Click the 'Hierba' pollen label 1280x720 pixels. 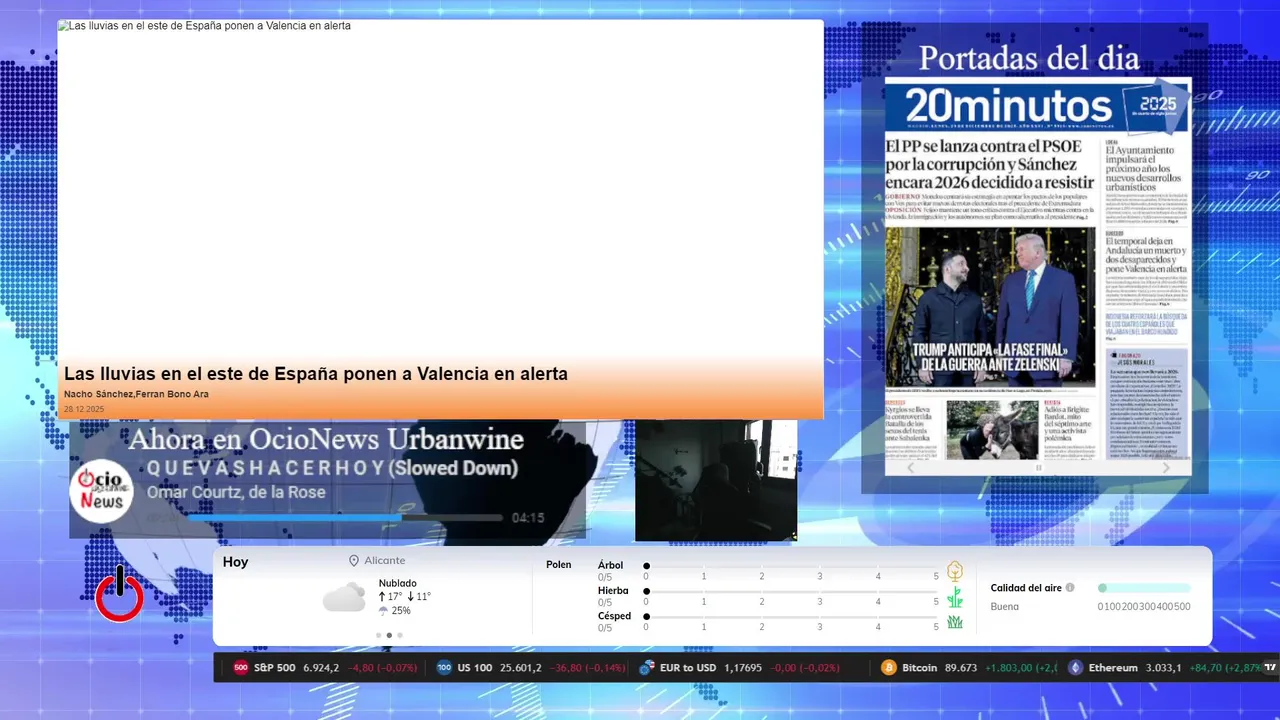[613, 591]
